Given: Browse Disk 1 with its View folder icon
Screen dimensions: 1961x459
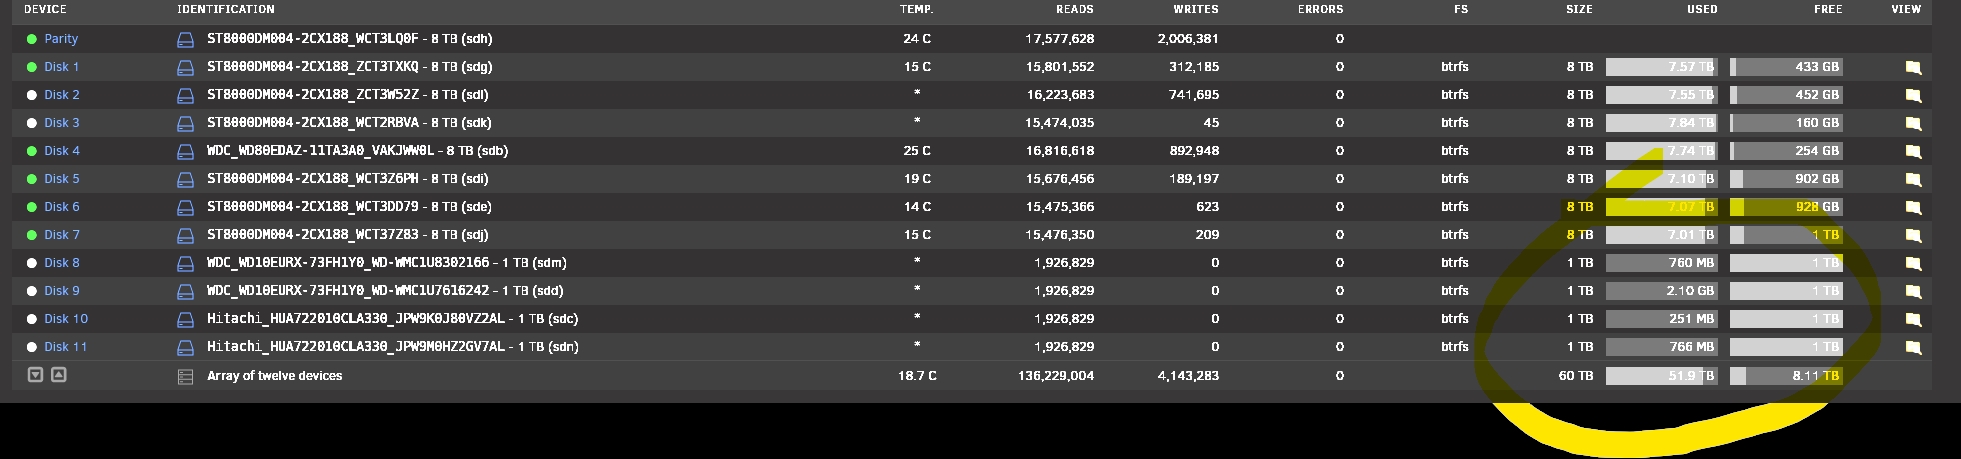Looking at the screenshot, I should click(1913, 68).
